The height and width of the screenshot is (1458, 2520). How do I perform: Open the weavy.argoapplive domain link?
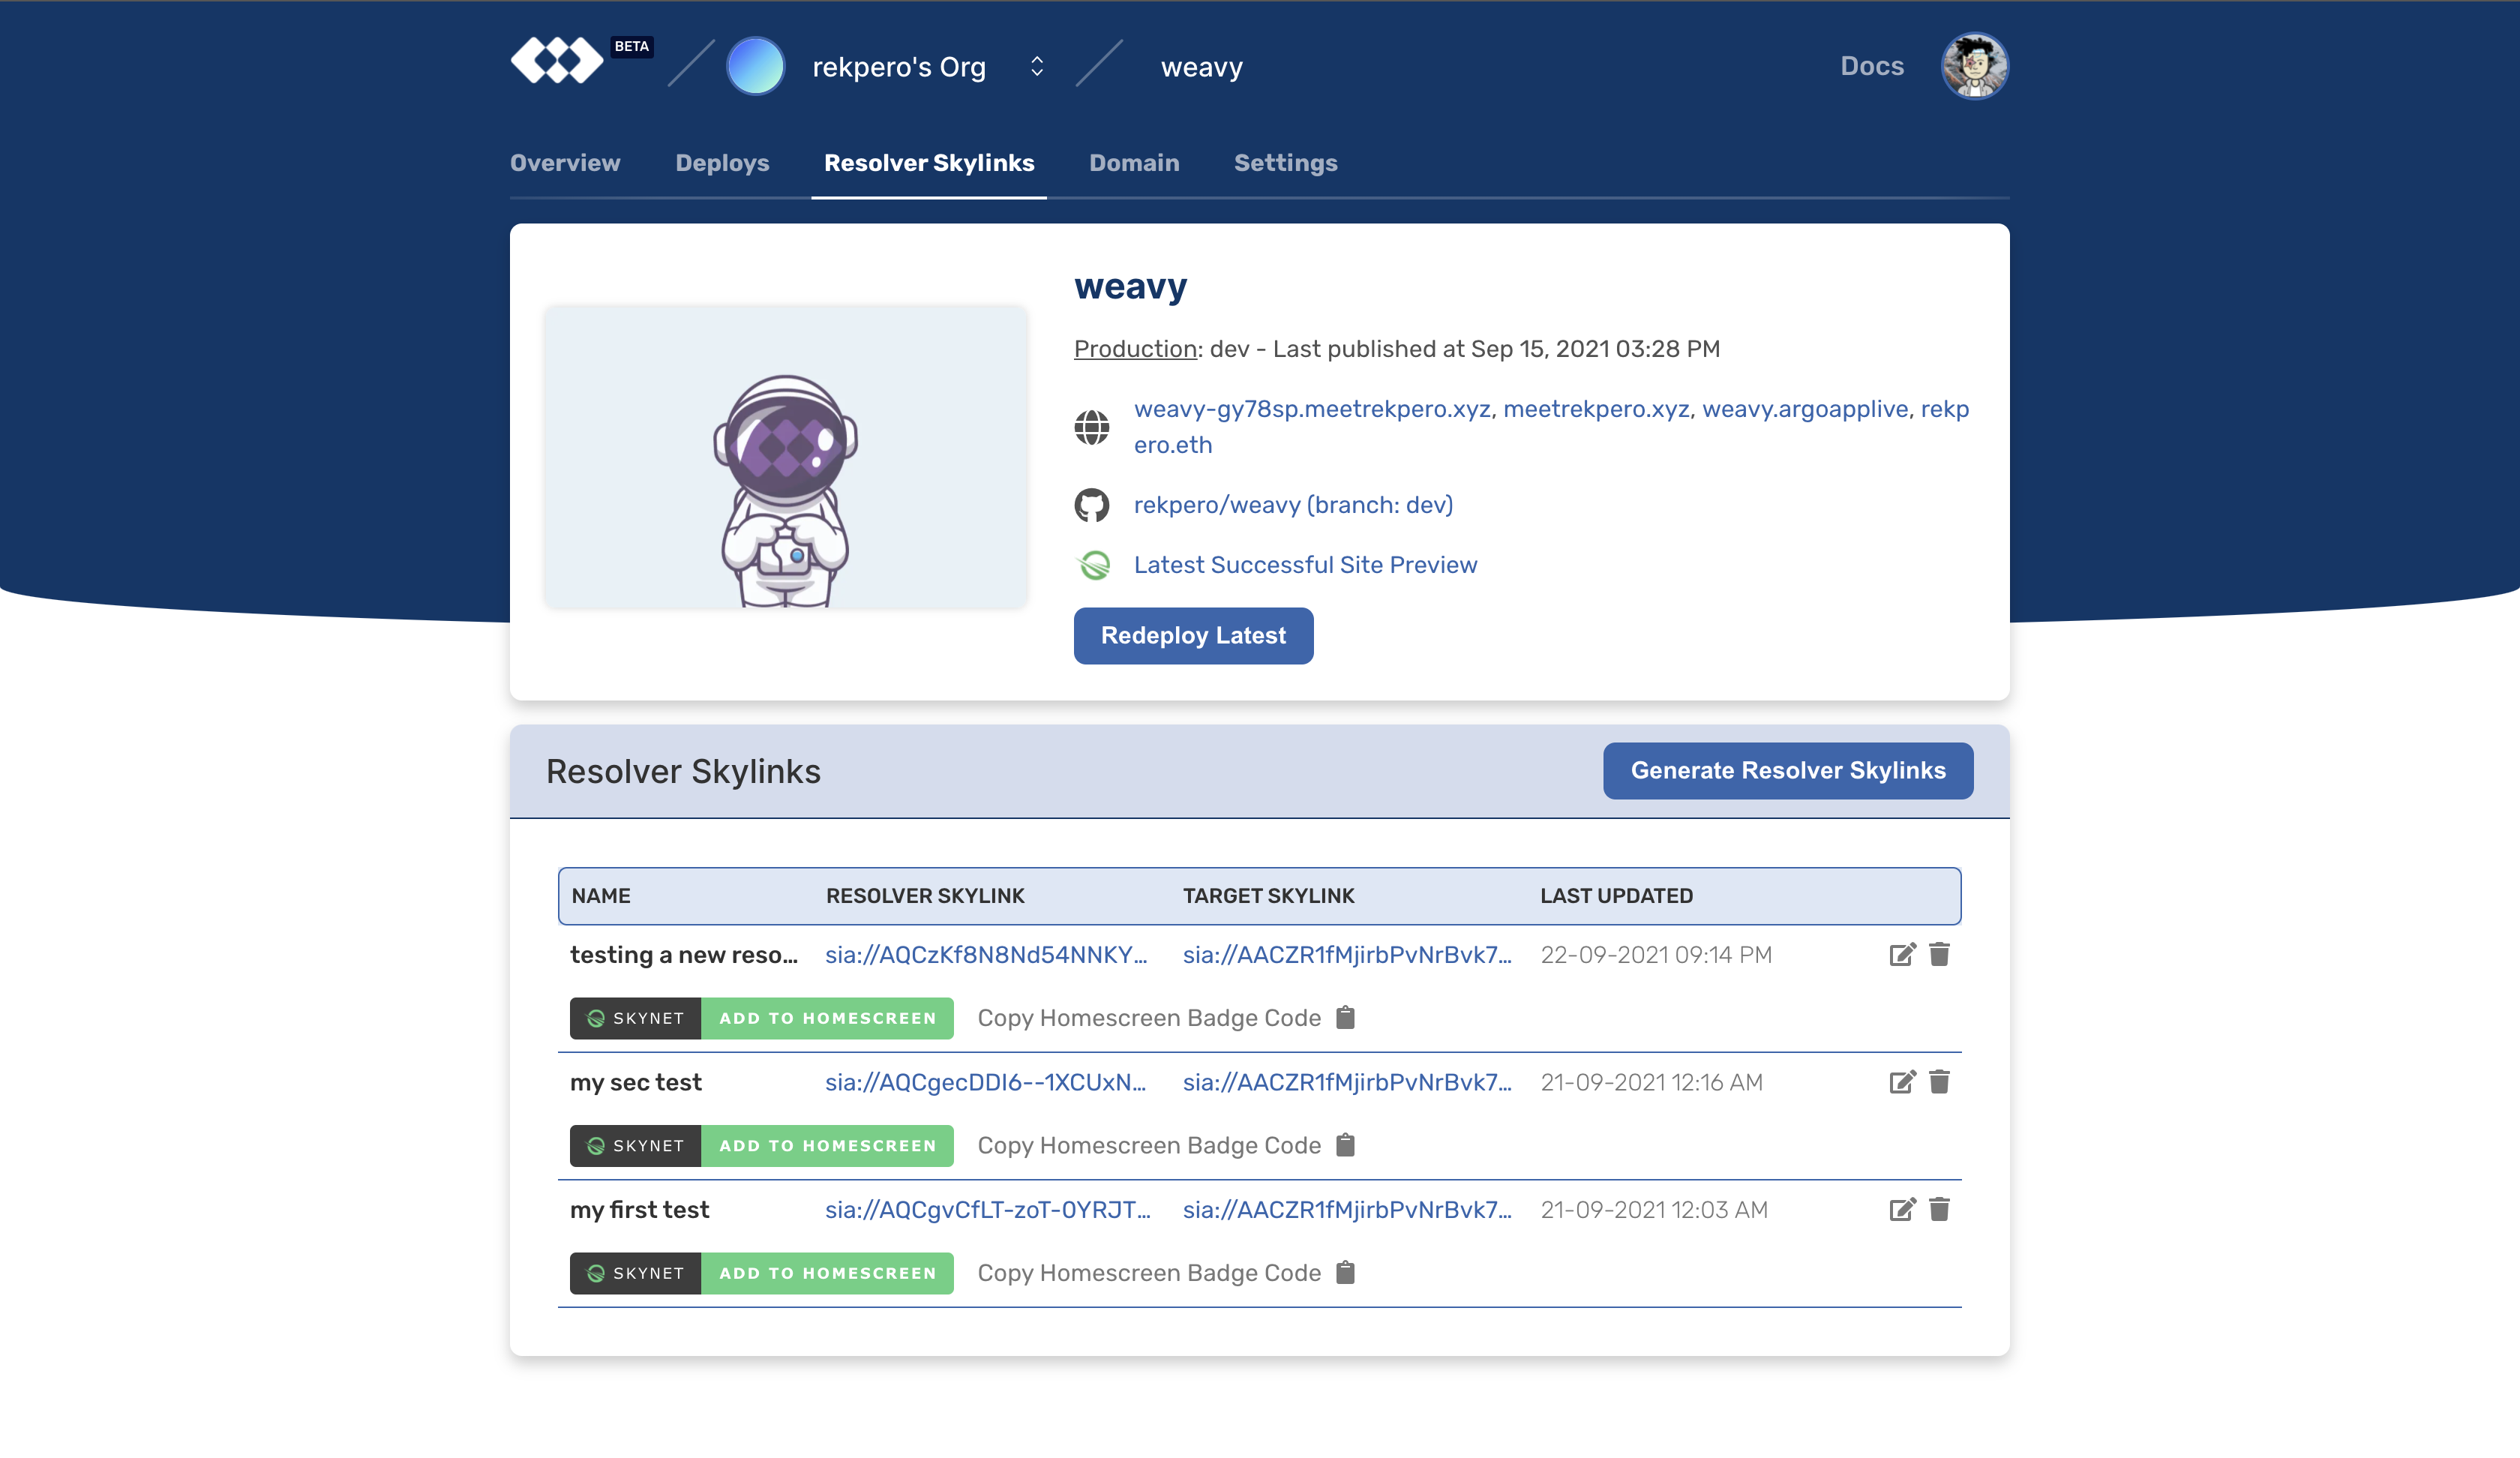(x=1805, y=409)
